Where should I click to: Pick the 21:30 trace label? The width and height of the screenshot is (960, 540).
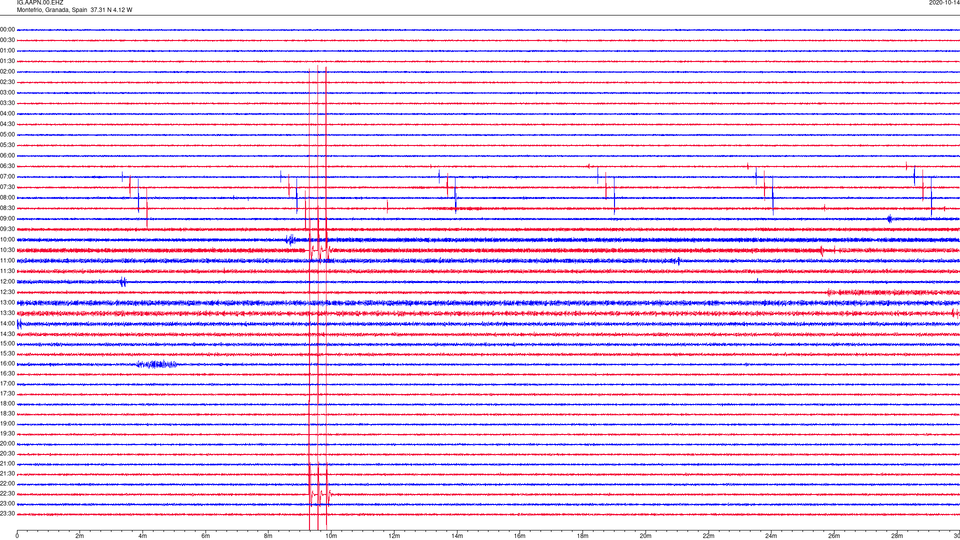tap(7, 474)
